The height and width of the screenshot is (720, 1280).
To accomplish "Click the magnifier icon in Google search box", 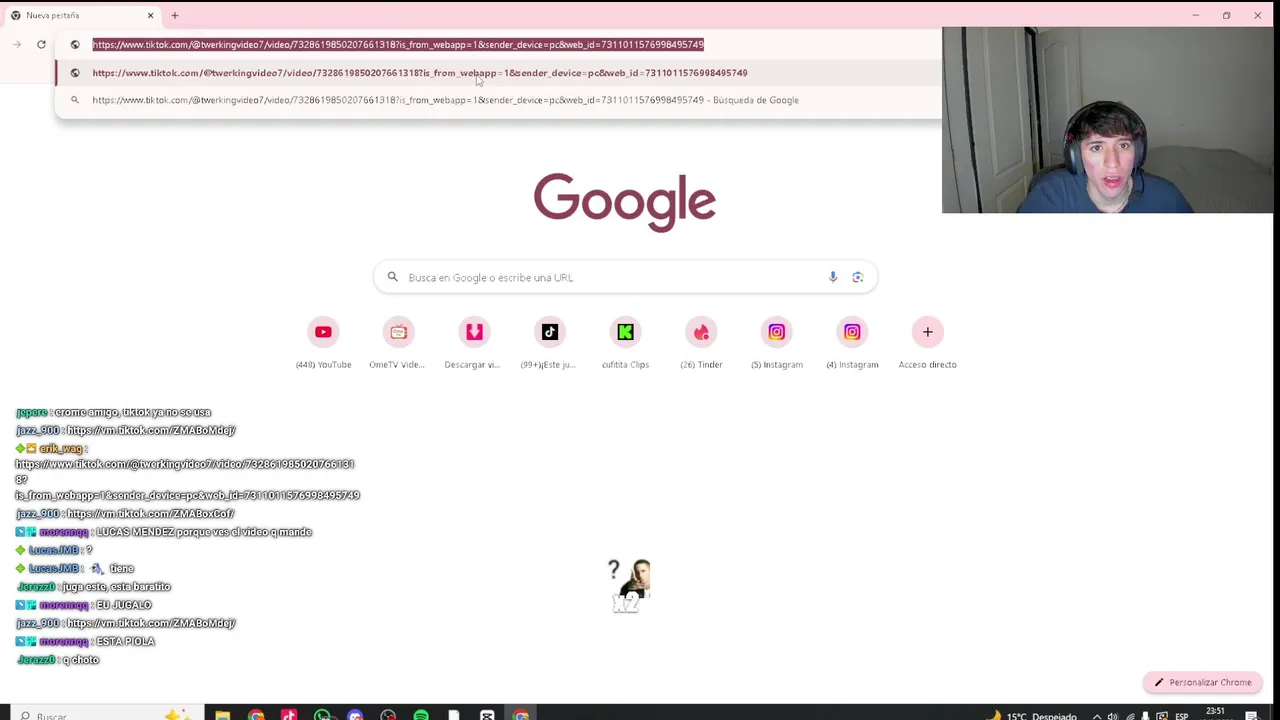I will click(392, 277).
